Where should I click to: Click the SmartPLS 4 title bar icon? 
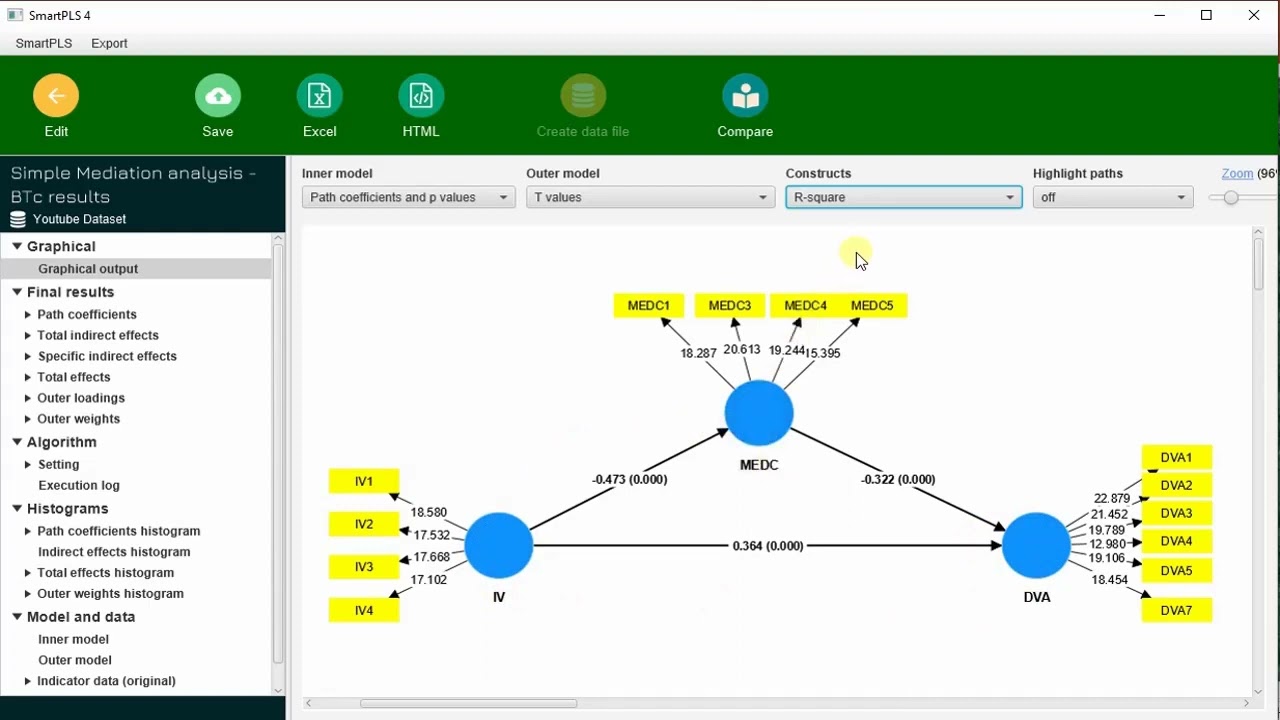coord(15,15)
